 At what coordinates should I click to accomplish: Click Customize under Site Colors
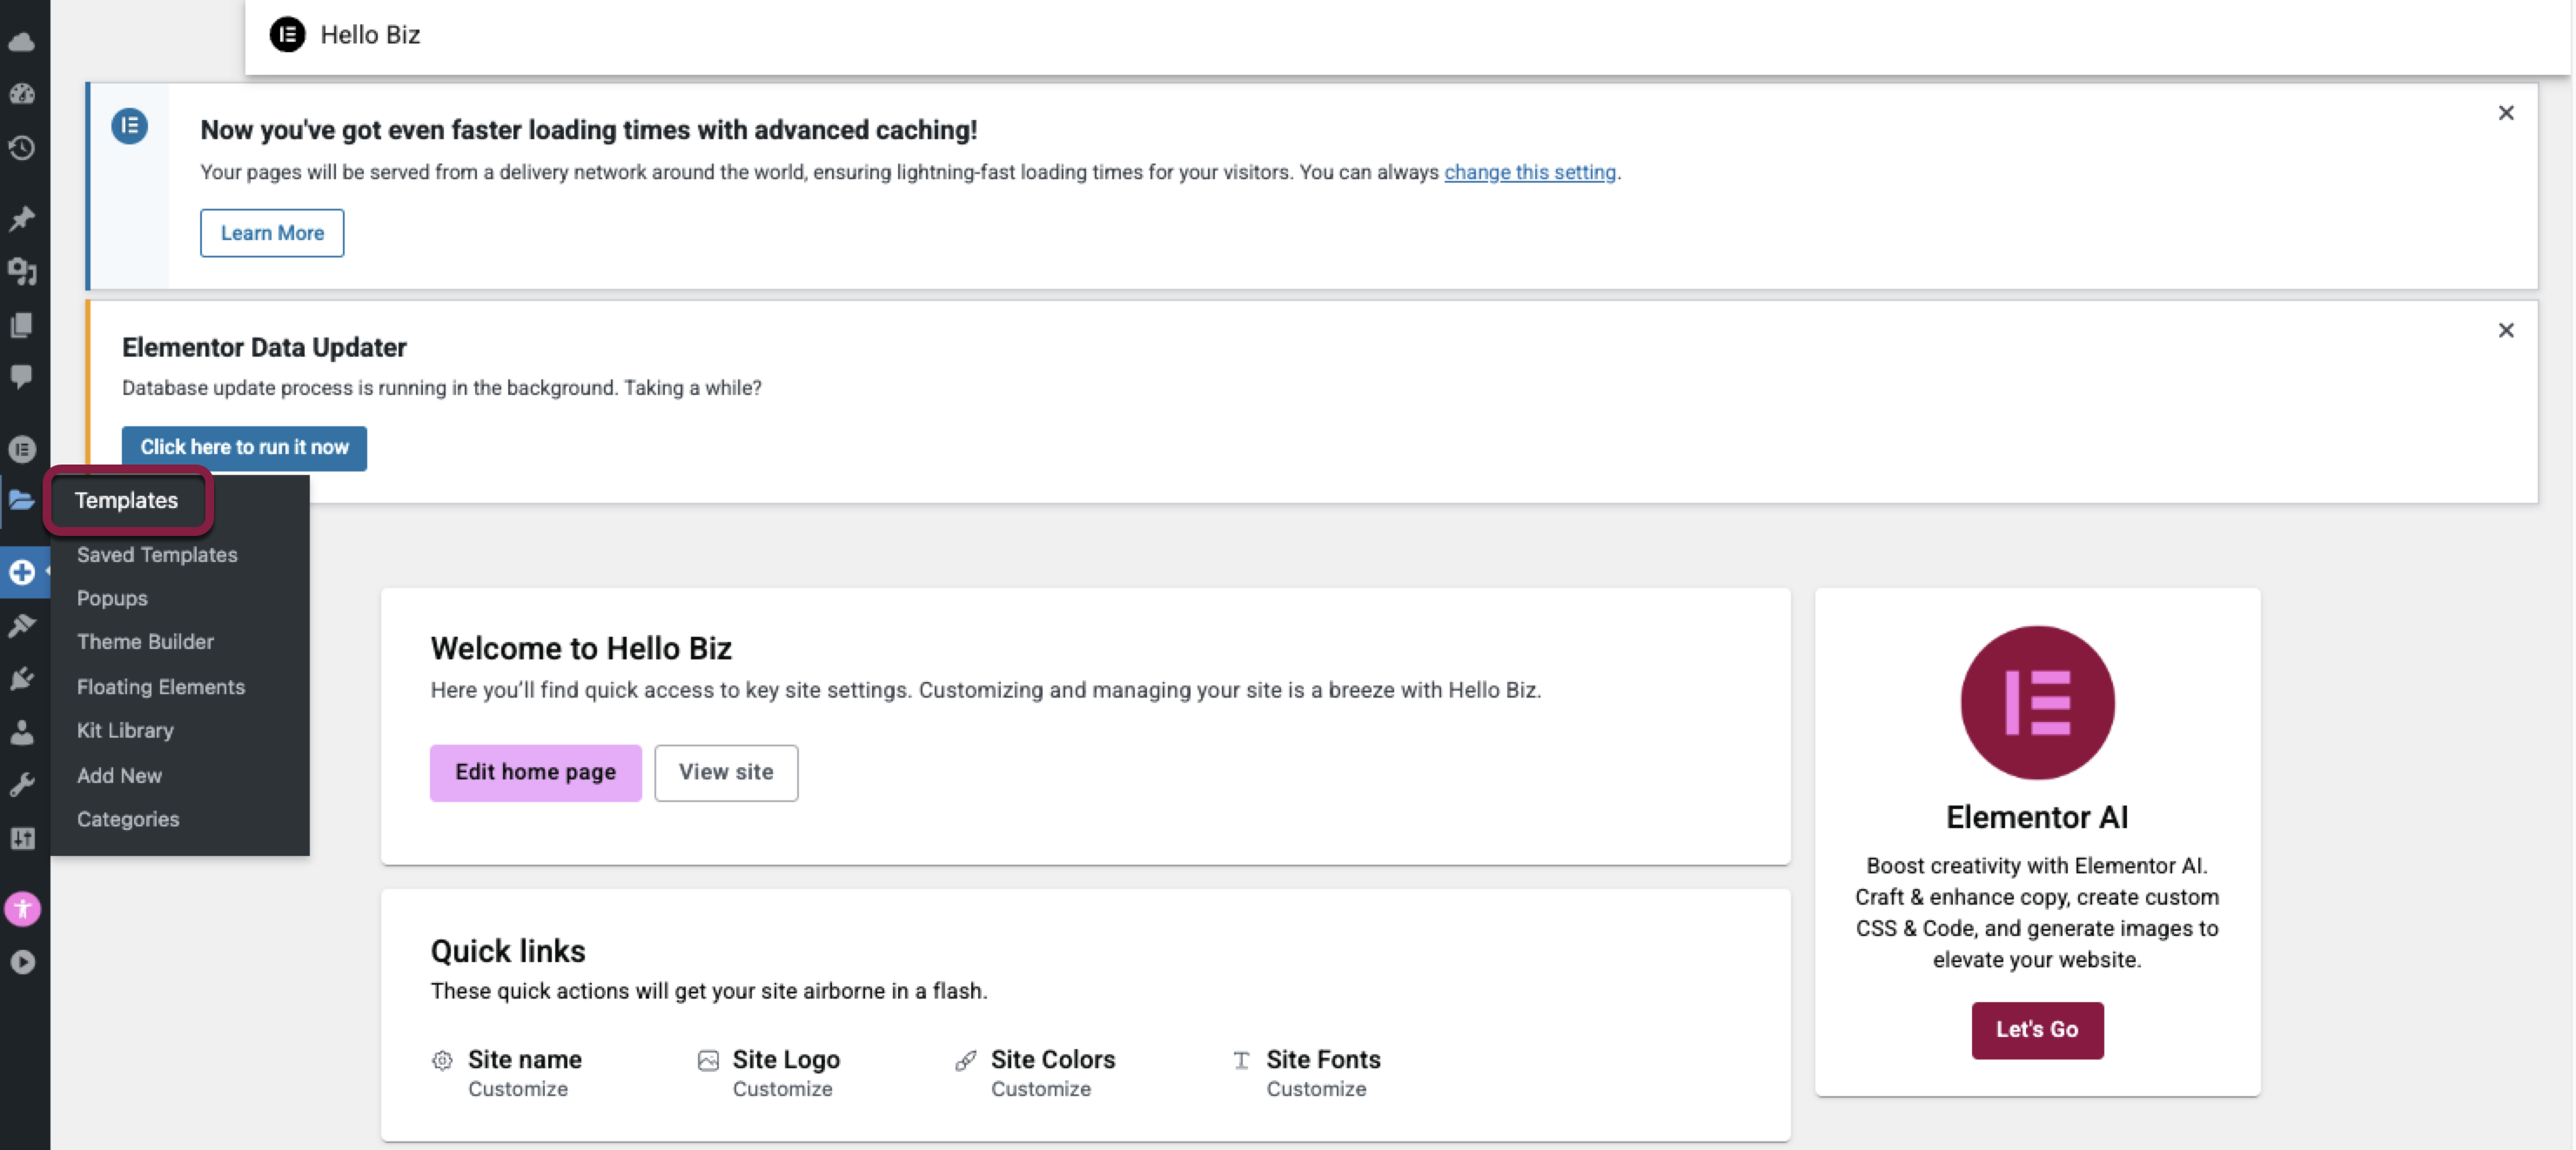(1041, 1089)
